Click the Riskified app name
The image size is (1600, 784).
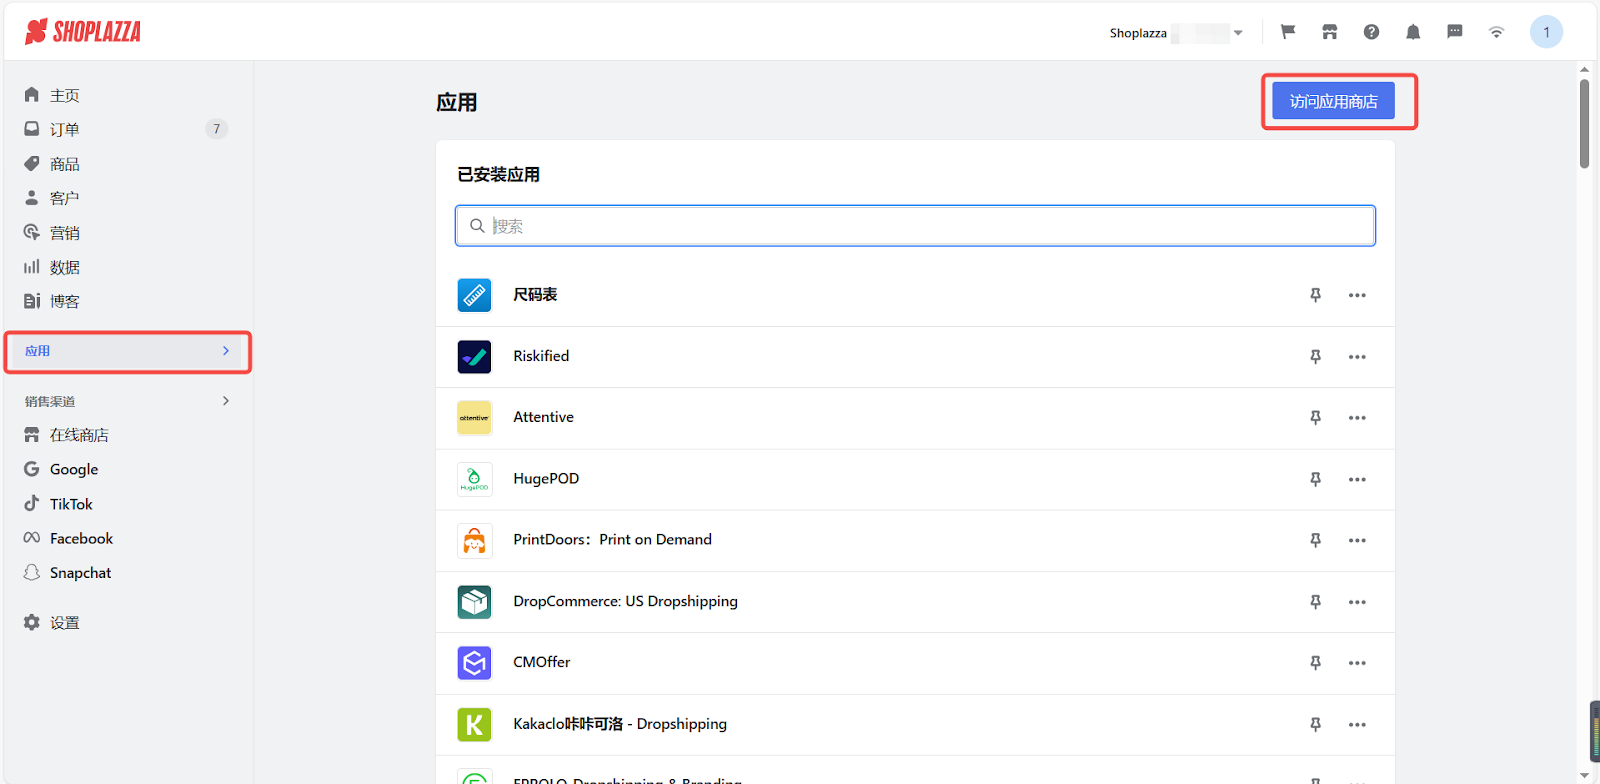[x=541, y=356]
